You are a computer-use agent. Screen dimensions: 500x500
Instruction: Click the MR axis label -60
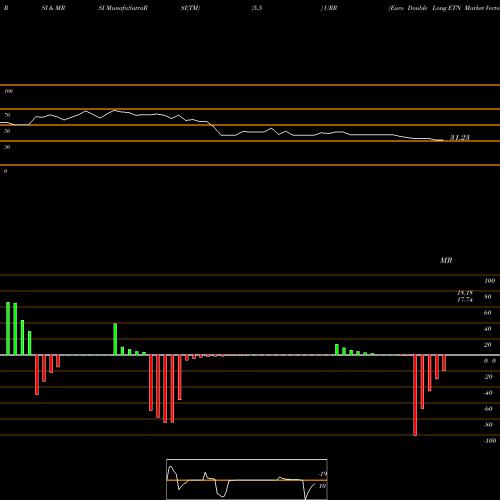pos(488,409)
